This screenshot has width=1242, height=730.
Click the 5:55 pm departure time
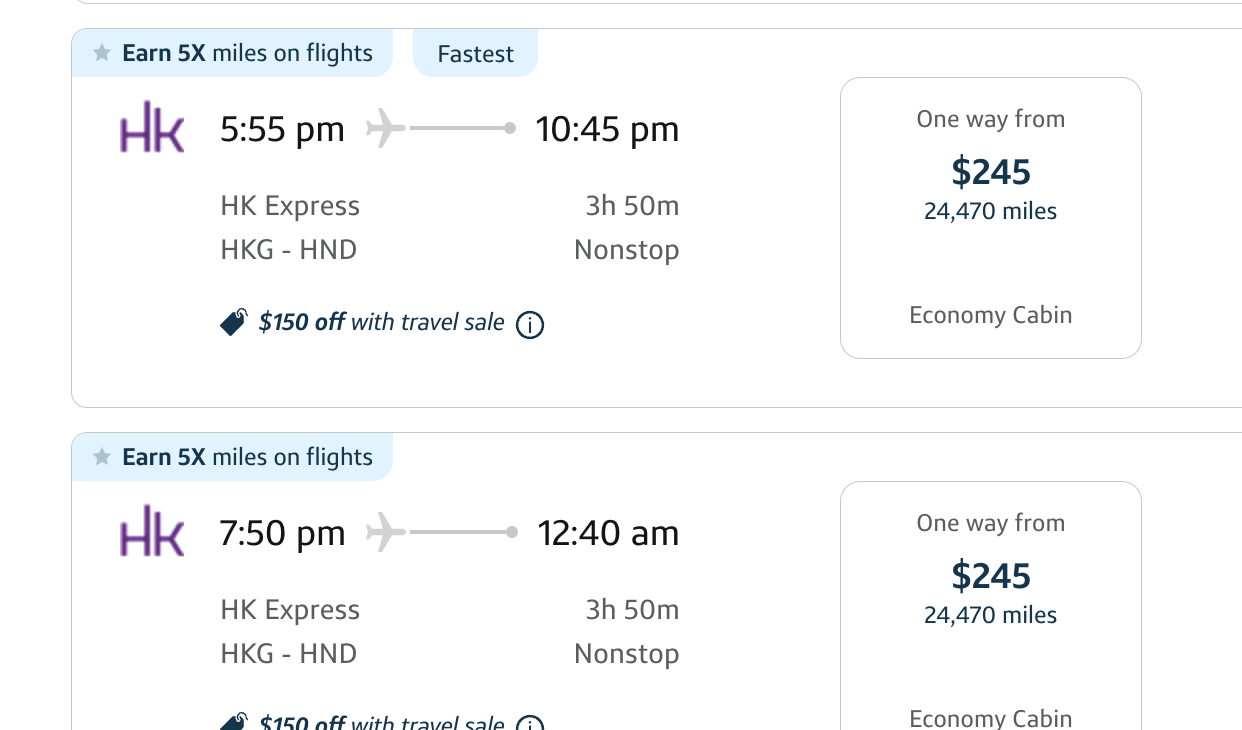(x=282, y=129)
